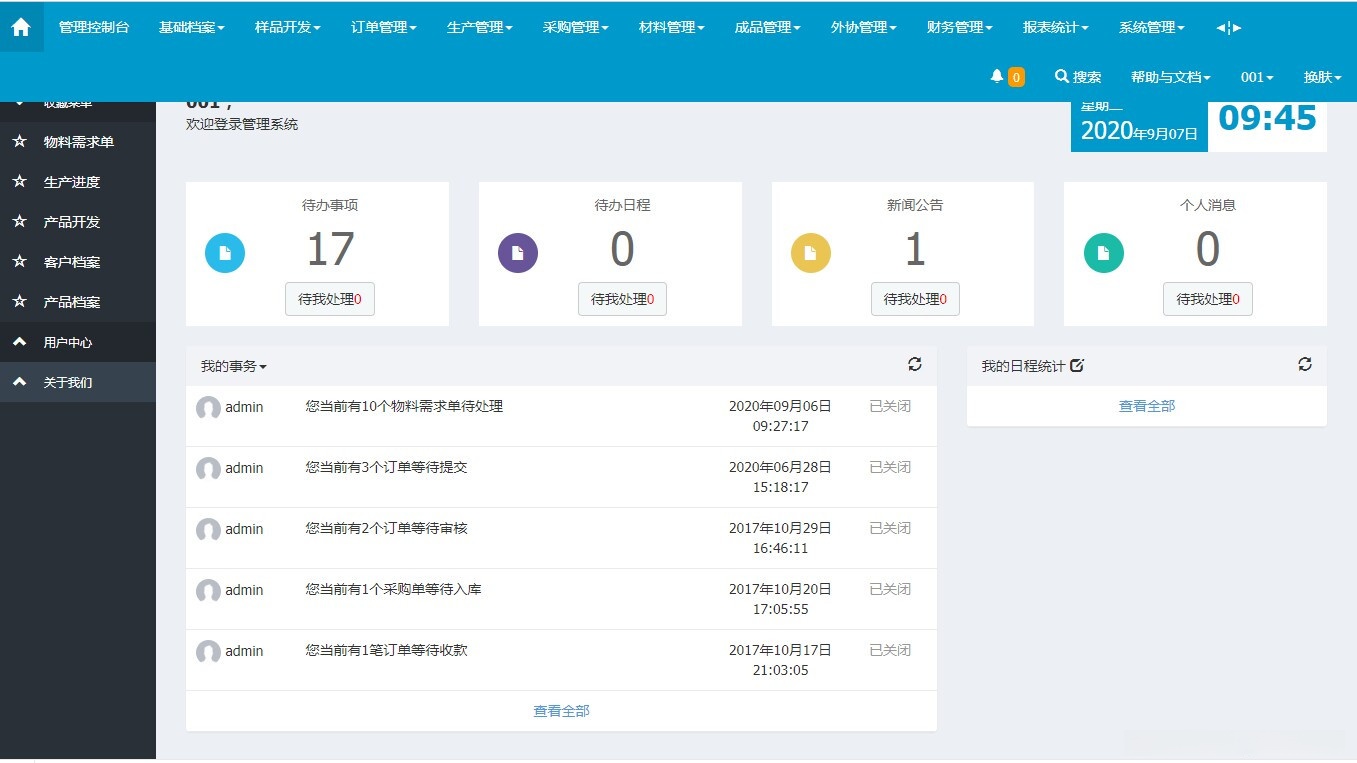This screenshot has width=1357, height=763.
Task: Toggle the favorite star next to 客户档案
Action: 19,261
